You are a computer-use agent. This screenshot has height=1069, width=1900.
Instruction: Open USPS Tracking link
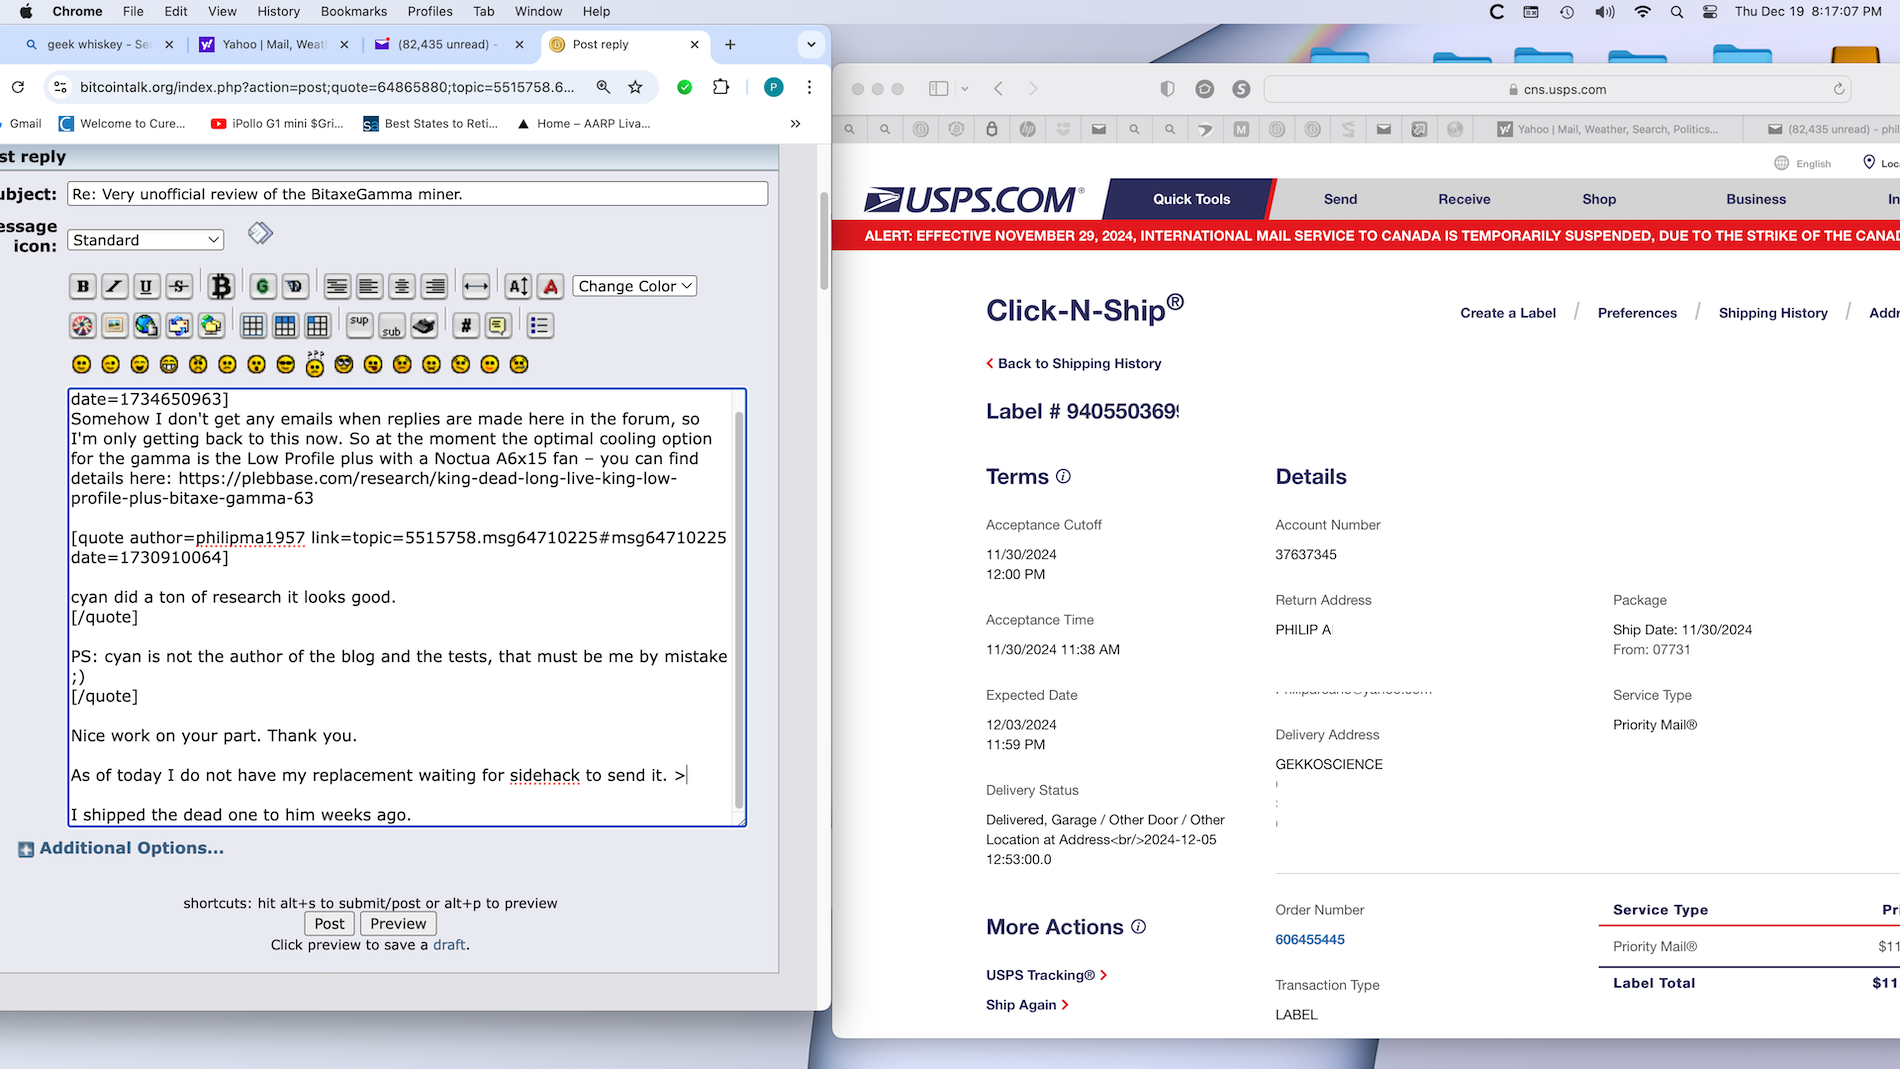[x=1046, y=975]
